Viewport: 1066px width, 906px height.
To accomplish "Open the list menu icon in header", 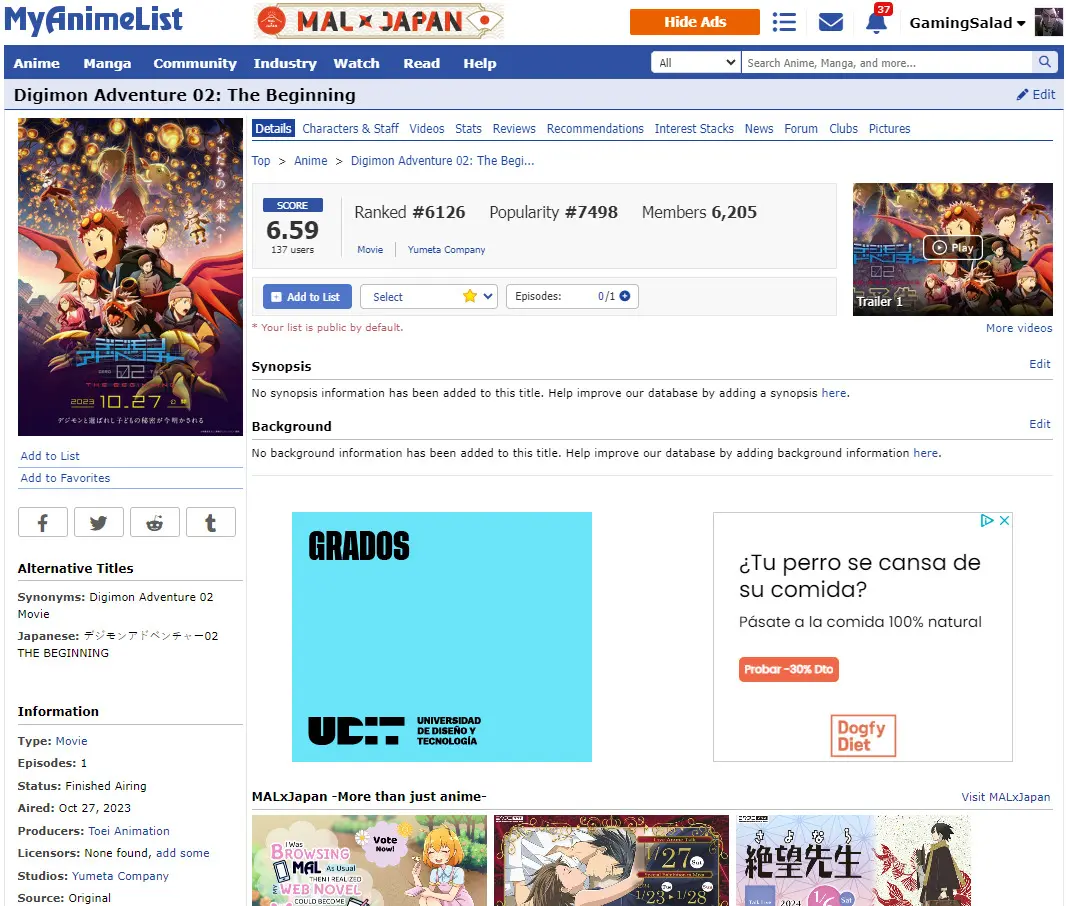I will tap(784, 22).
